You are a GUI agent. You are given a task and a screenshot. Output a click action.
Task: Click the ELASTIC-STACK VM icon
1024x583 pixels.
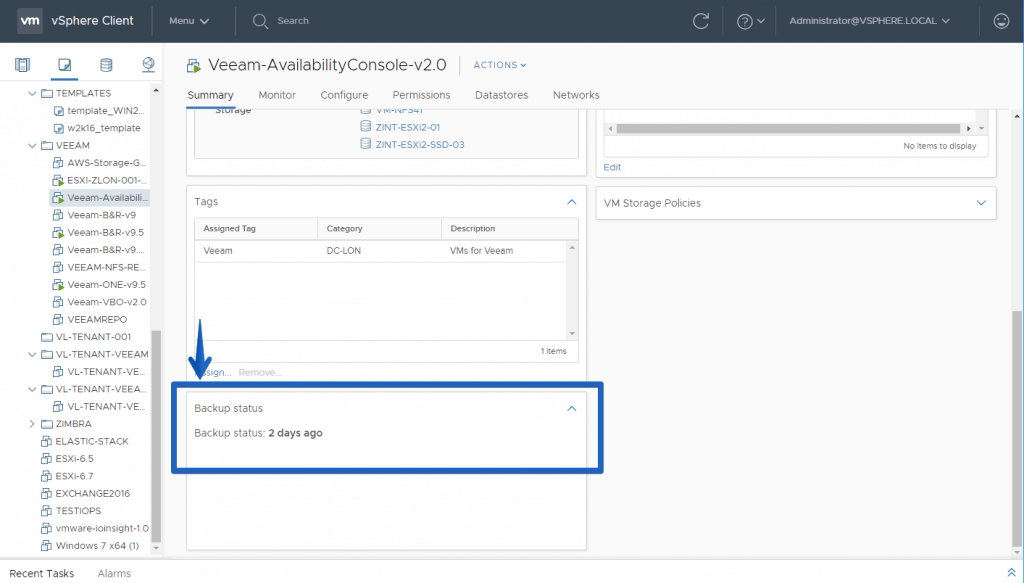pos(46,441)
